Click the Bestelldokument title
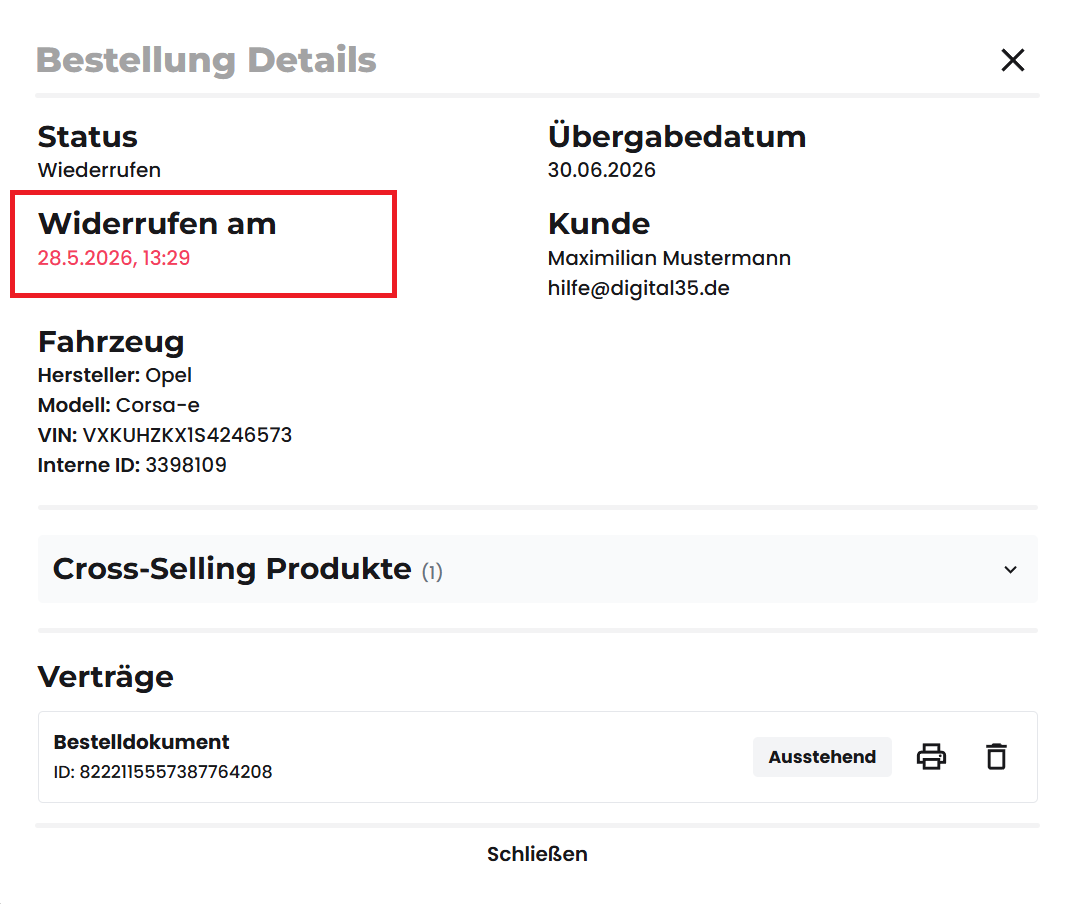Viewport: 1071px width, 904px height. click(x=141, y=741)
